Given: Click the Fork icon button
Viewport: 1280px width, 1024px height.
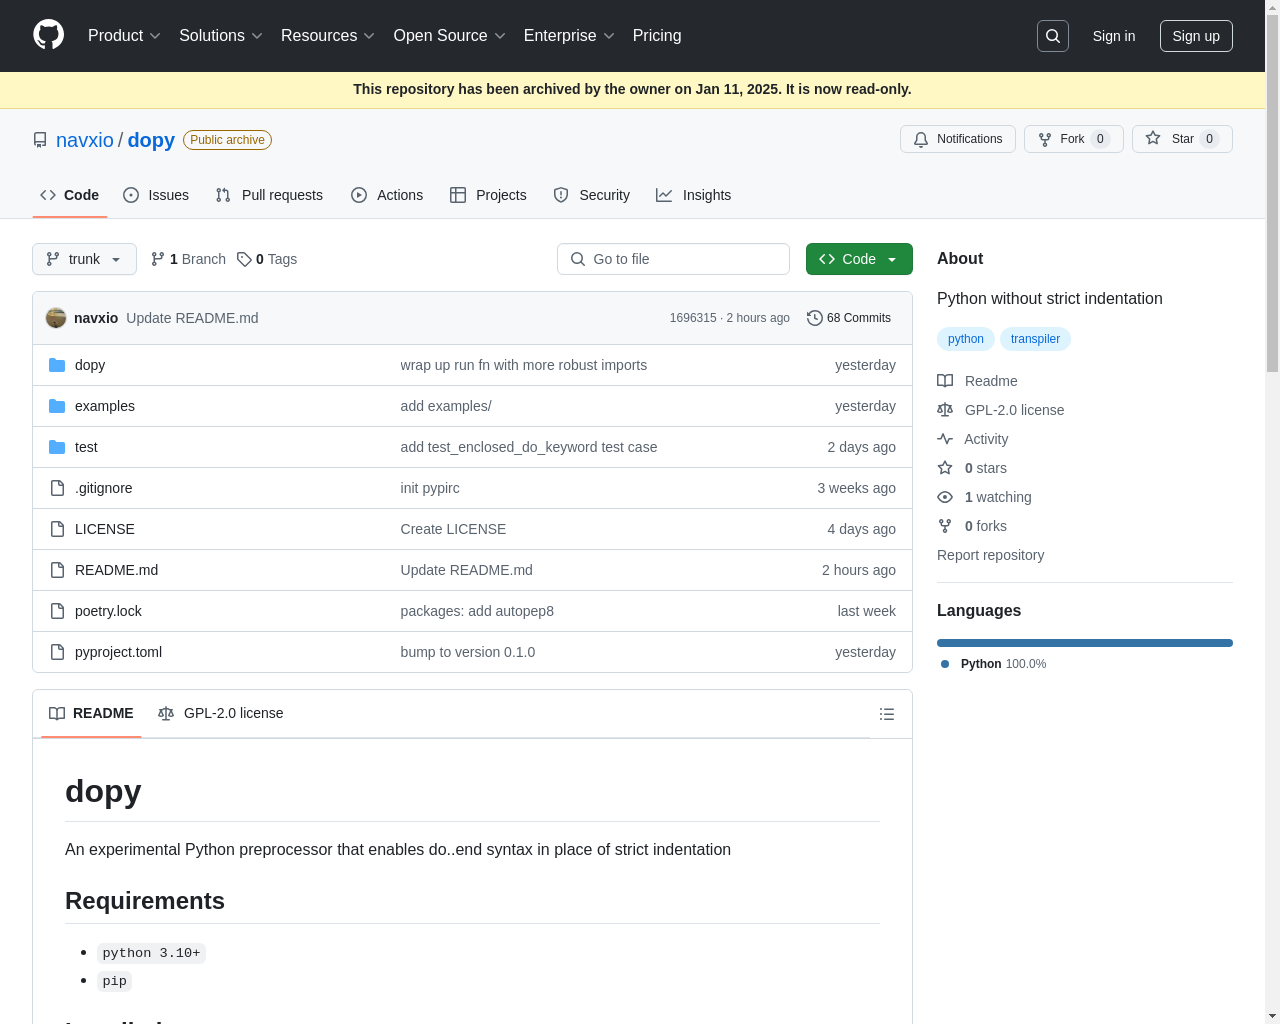Looking at the screenshot, I should click(1045, 139).
